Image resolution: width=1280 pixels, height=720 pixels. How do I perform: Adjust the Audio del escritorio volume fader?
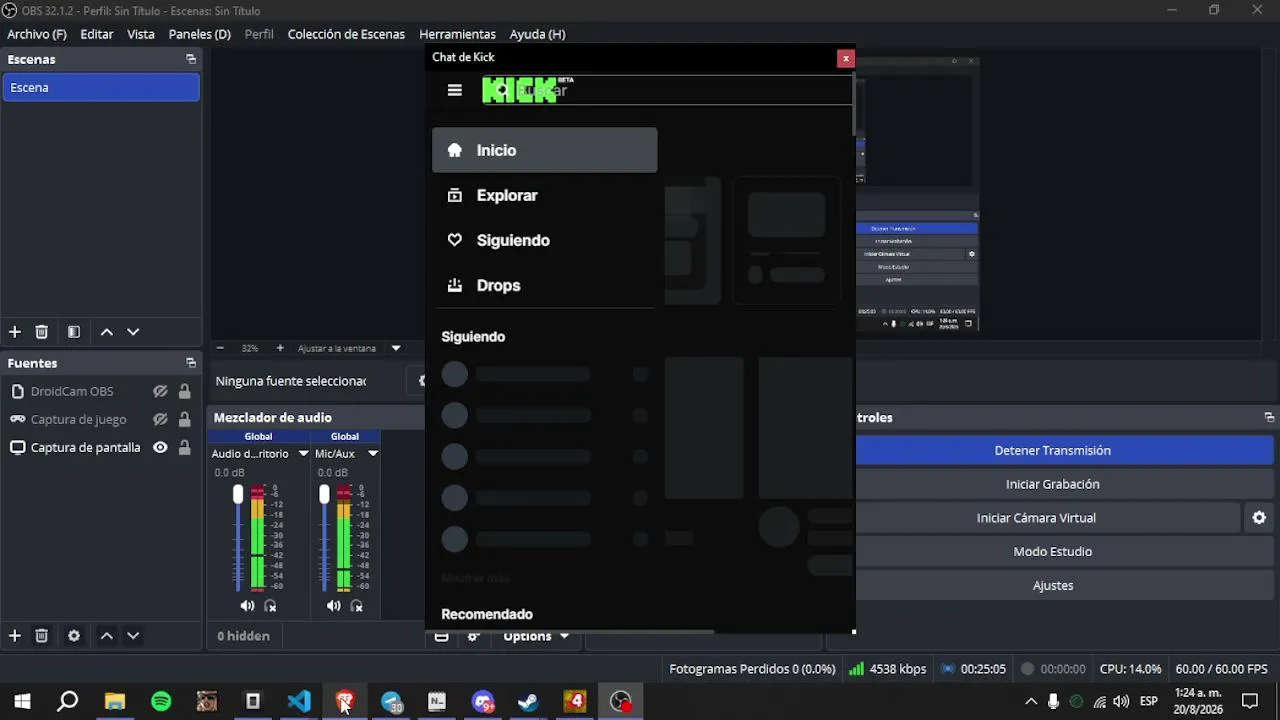238,495
